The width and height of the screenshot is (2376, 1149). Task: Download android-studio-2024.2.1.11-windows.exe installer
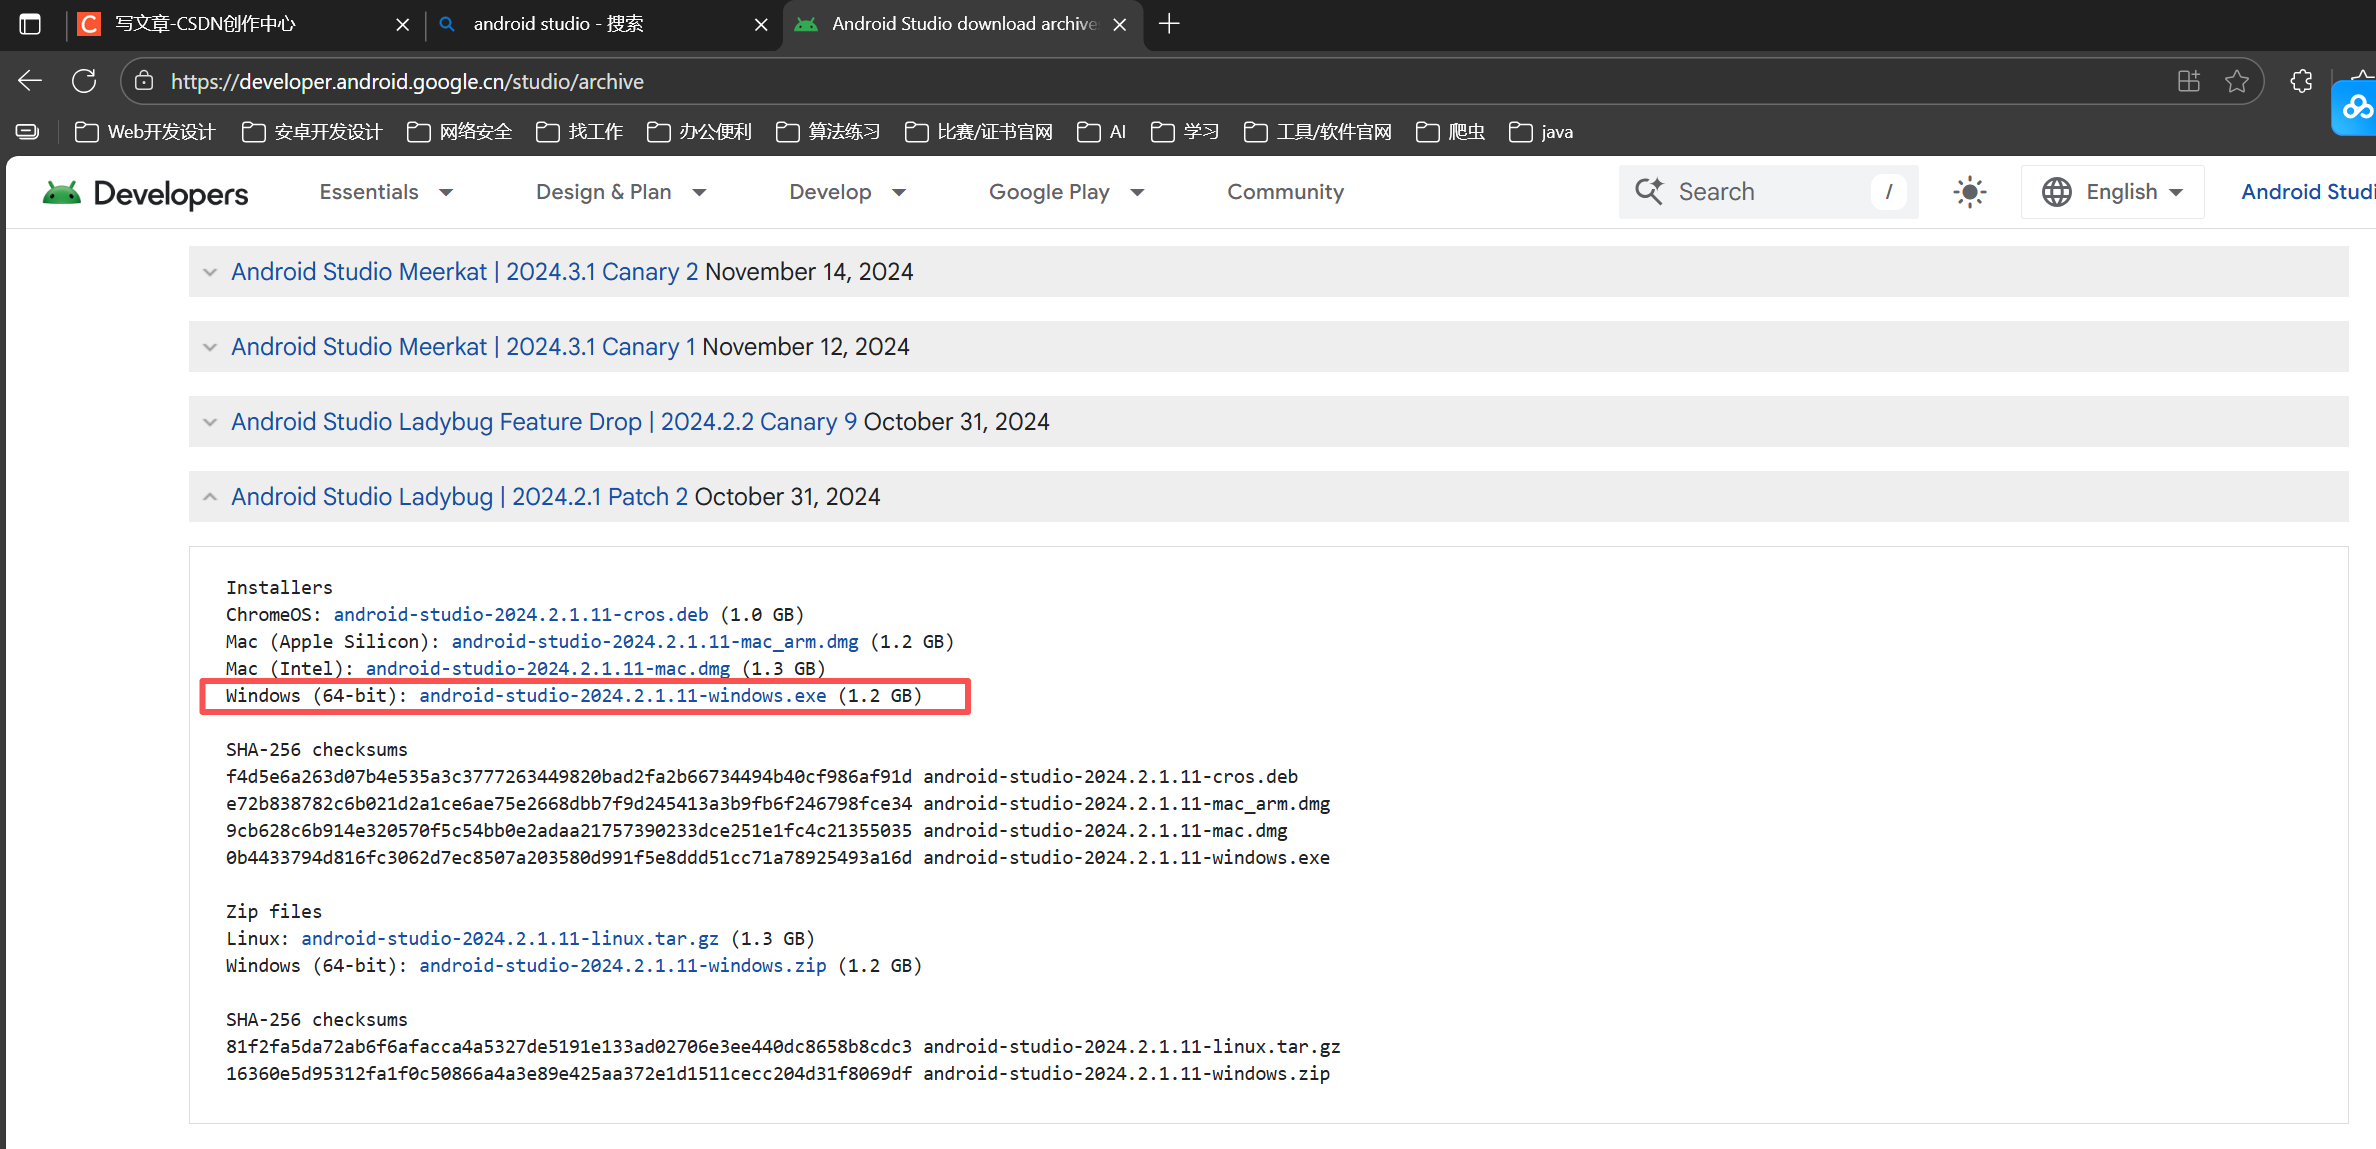pyautogui.click(x=623, y=695)
